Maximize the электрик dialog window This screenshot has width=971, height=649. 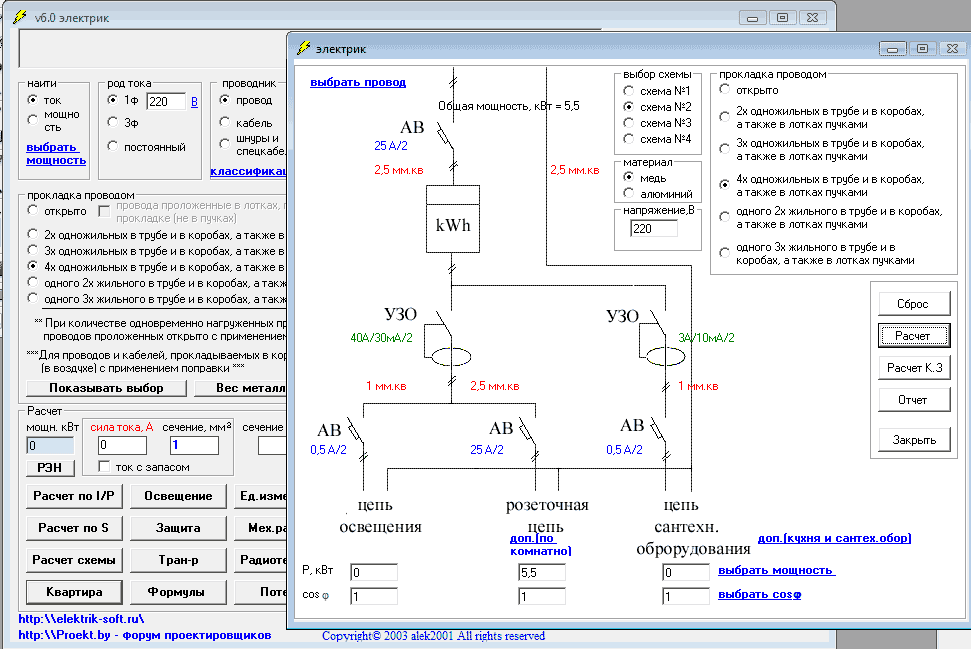point(920,47)
